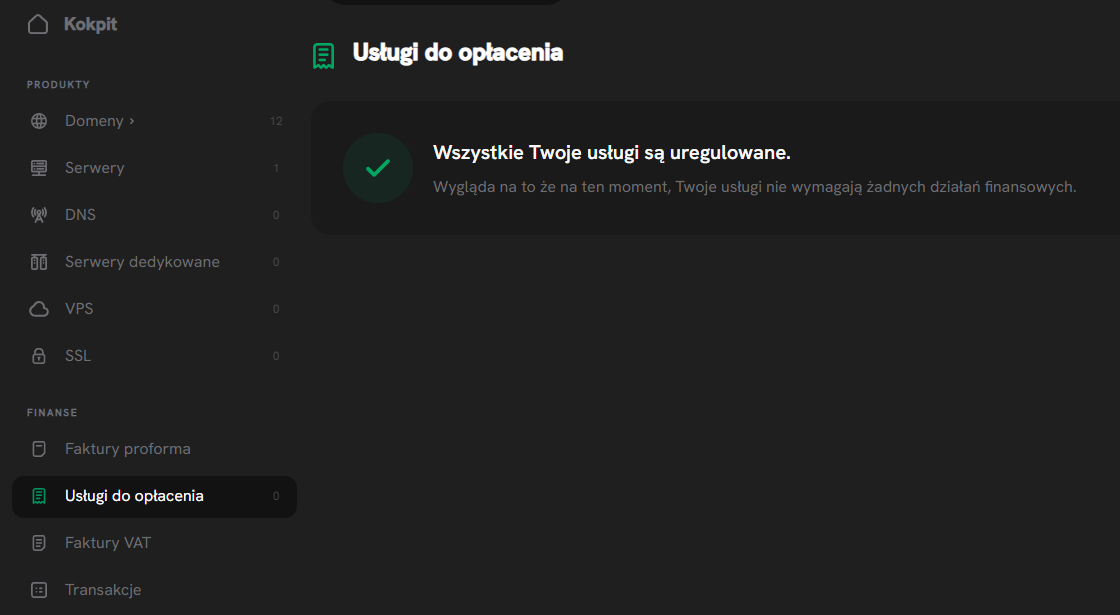
Task: Open the Transakcje section
Action: point(103,589)
